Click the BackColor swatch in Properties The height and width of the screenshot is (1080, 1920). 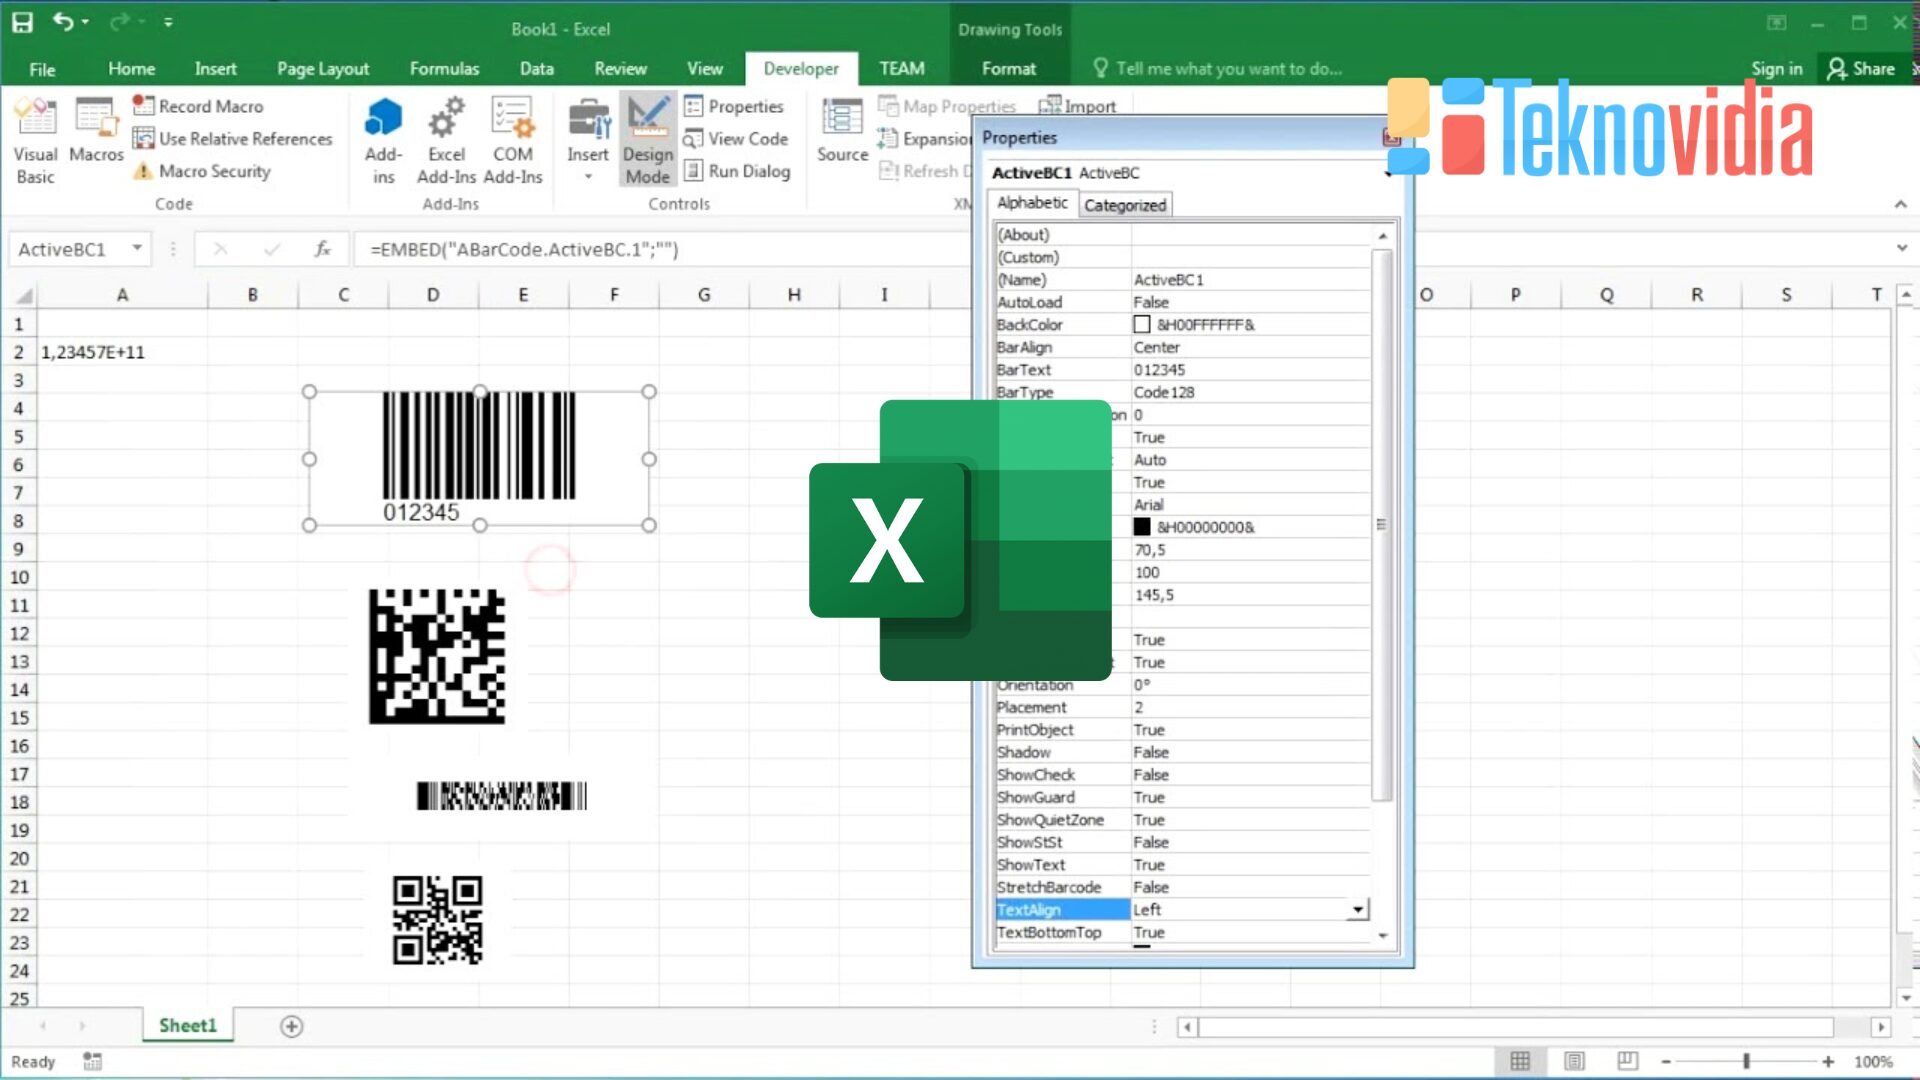point(1141,324)
